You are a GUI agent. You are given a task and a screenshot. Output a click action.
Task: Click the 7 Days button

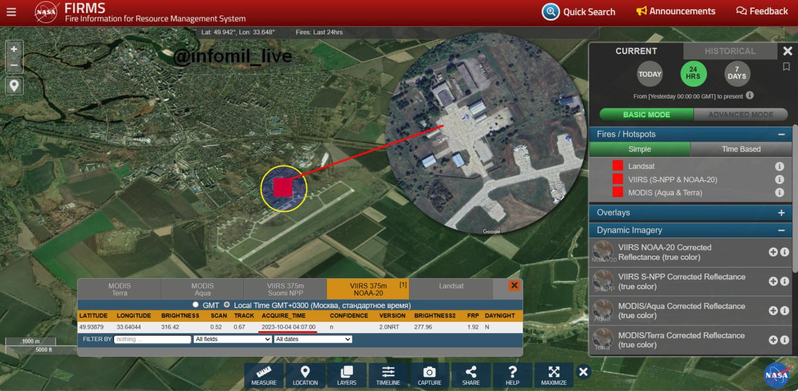(737, 74)
